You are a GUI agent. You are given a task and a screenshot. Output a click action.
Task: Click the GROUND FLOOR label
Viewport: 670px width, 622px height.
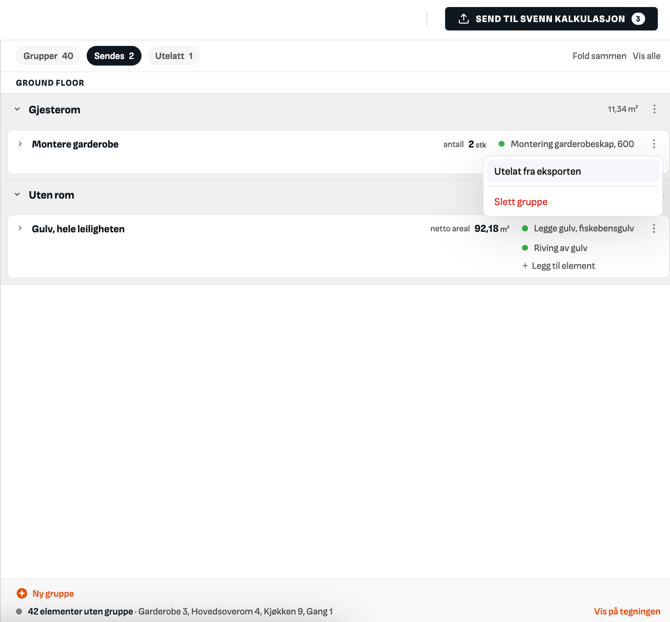click(50, 83)
